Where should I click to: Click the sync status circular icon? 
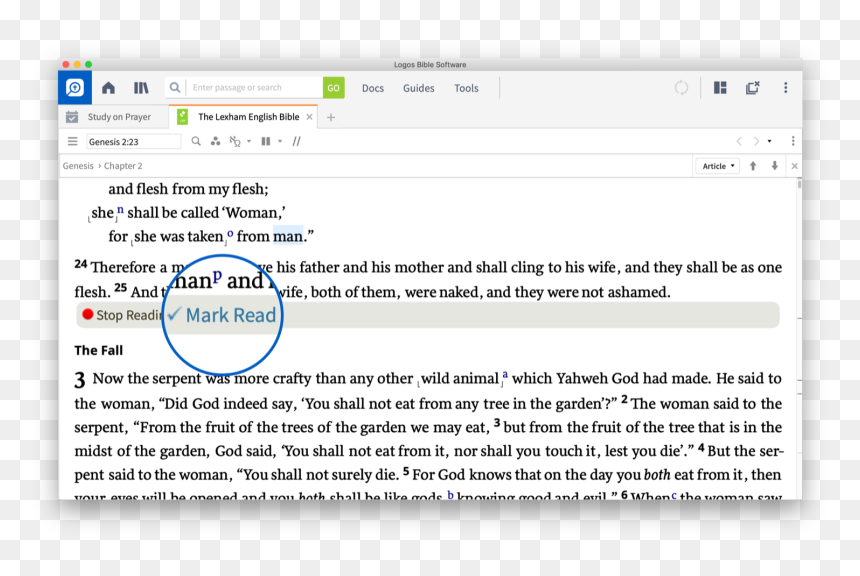(x=681, y=88)
